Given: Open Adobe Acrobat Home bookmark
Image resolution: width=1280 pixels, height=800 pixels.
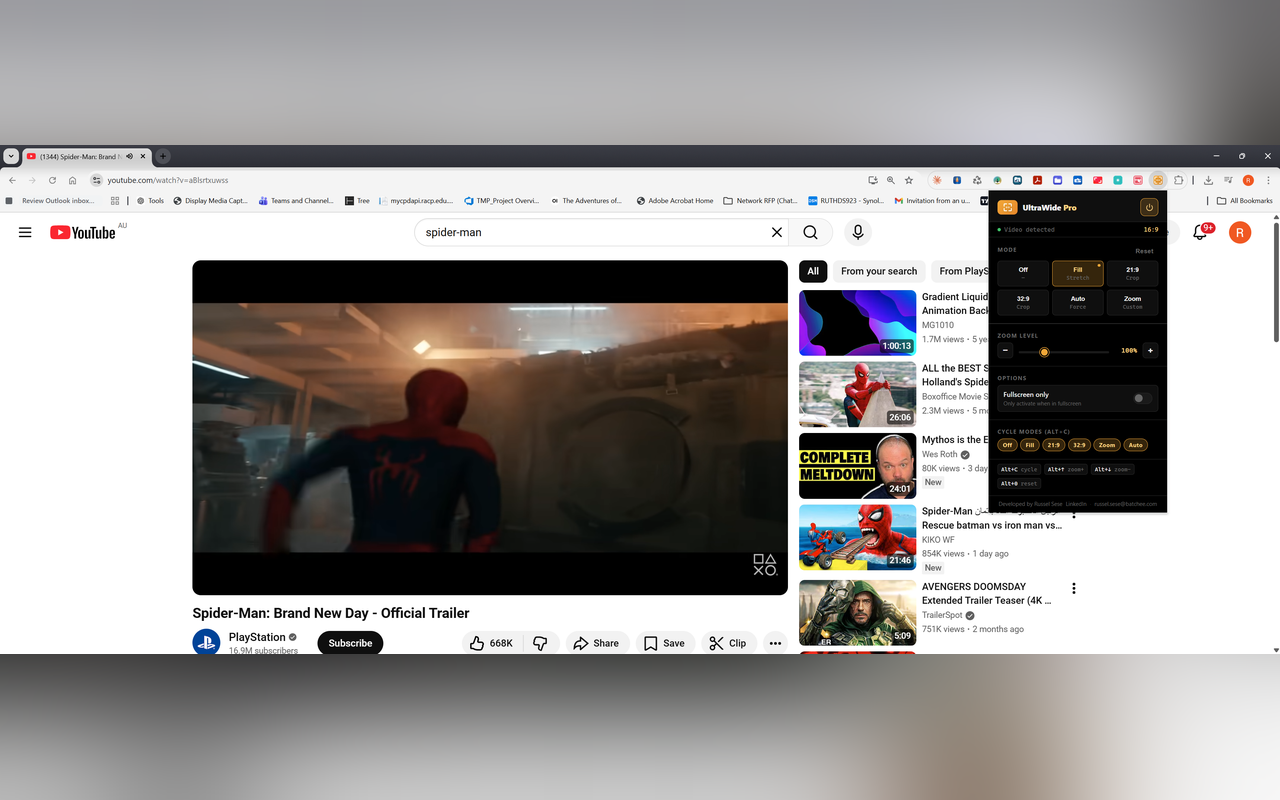Looking at the screenshot, I should pyautogui.click(x=675, y=201).
